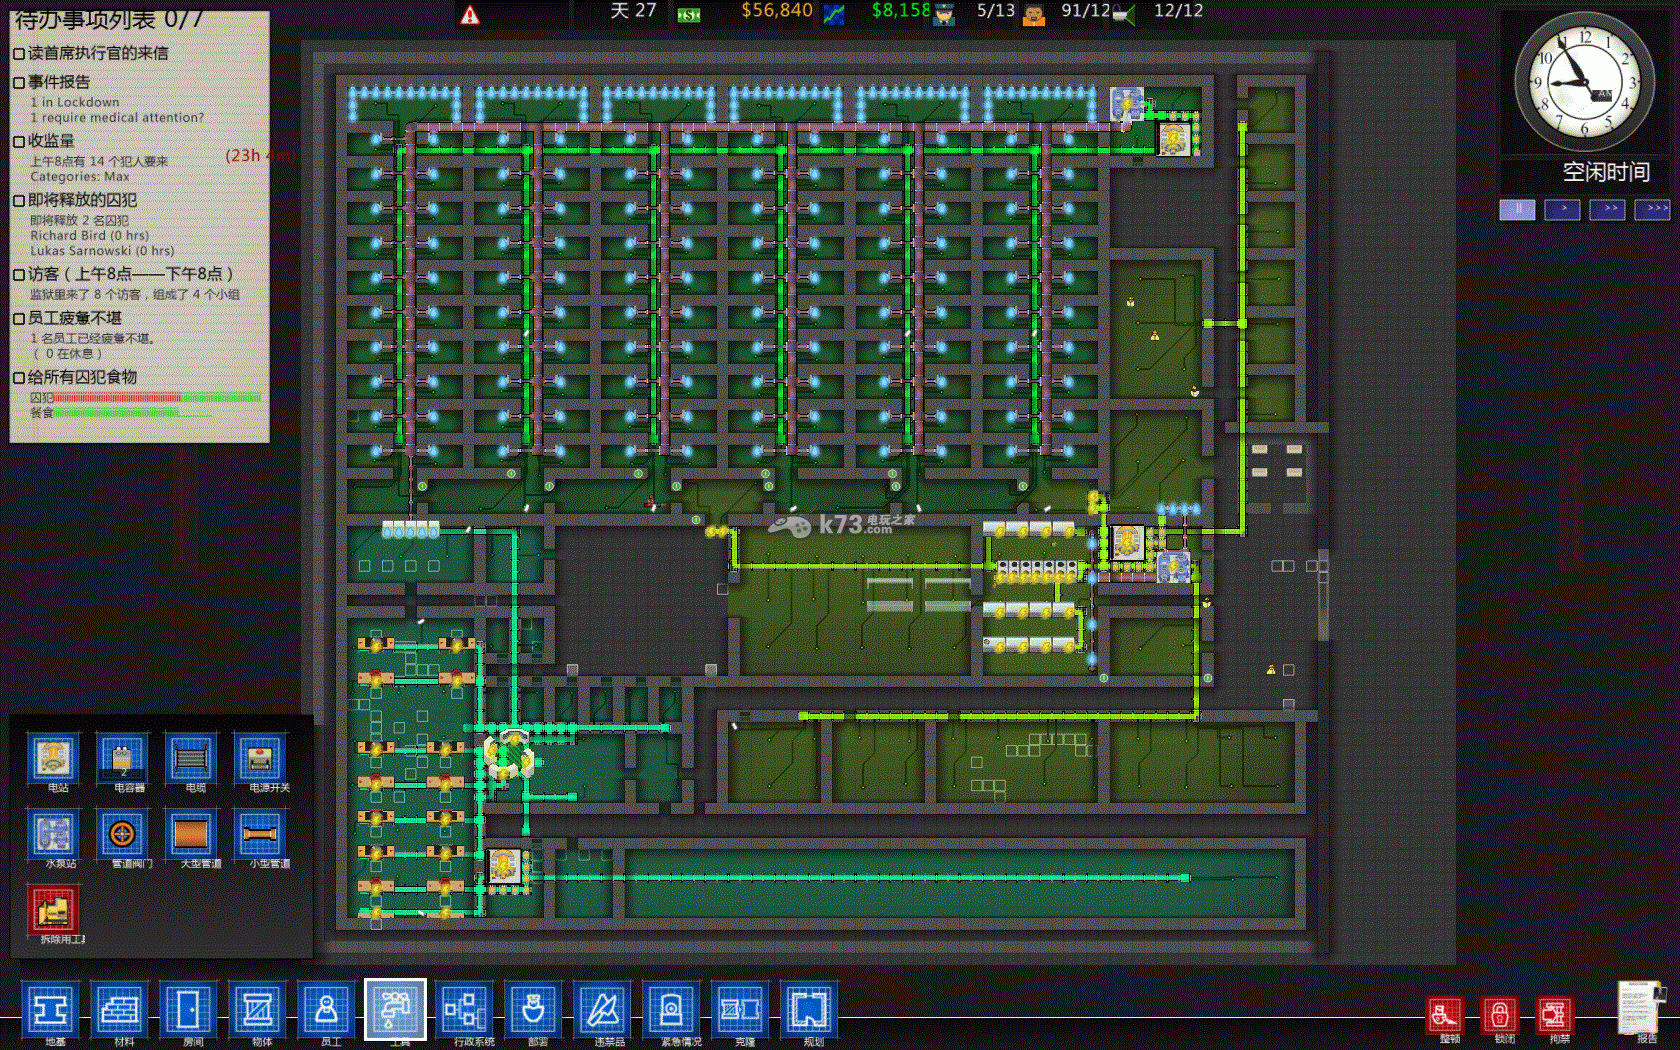Screen dimensions: 1680x1050
Task: Select the 电站 power station icon
Action: pos(53,758)
